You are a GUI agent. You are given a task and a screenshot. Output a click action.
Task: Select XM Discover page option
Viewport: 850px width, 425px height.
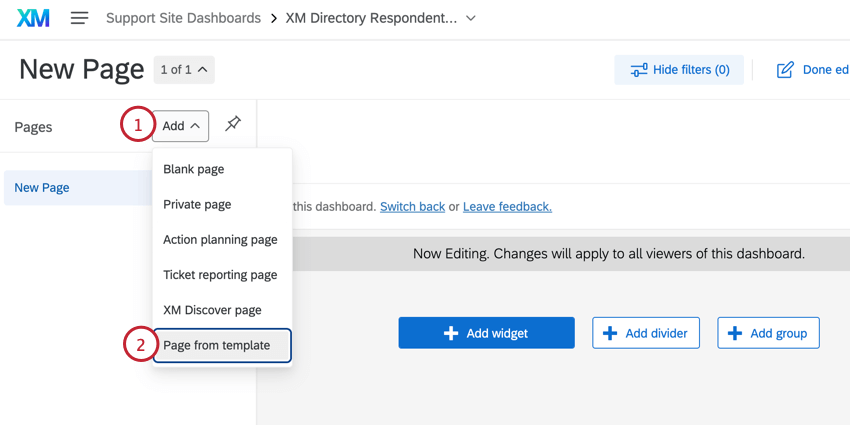(212, 310)
